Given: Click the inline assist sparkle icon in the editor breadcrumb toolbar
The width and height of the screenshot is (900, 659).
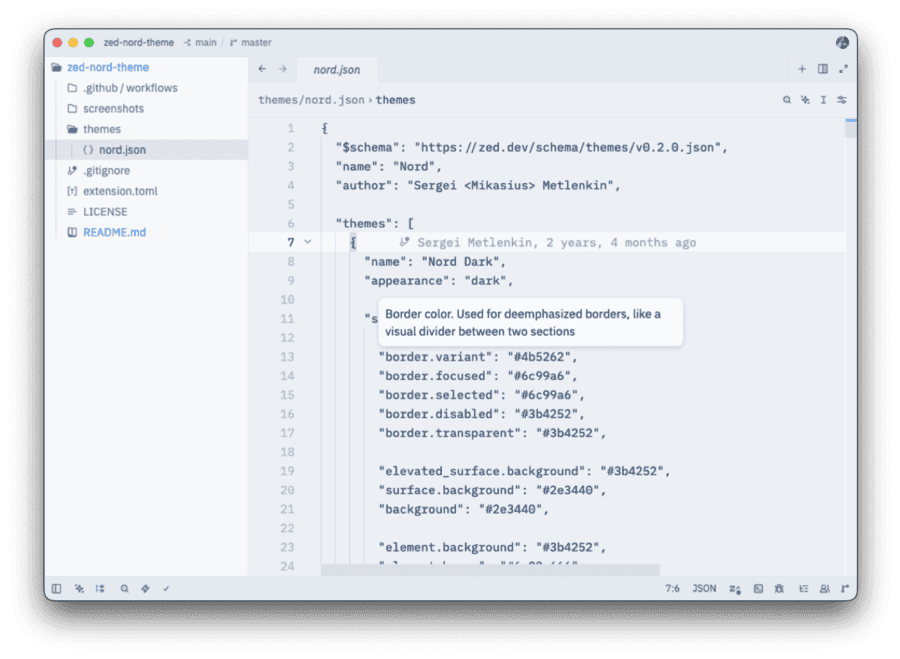Looking at the screenshot, I should point(805,100).
